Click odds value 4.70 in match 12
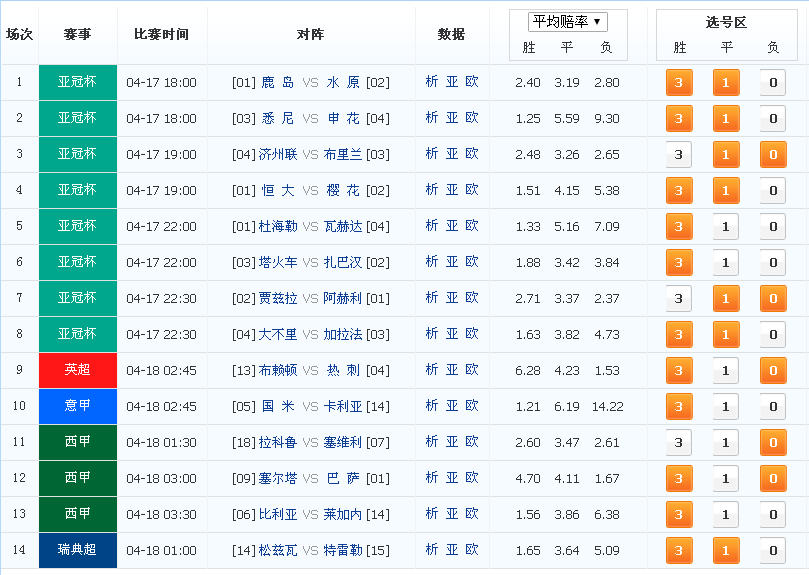 coord(528,478)
